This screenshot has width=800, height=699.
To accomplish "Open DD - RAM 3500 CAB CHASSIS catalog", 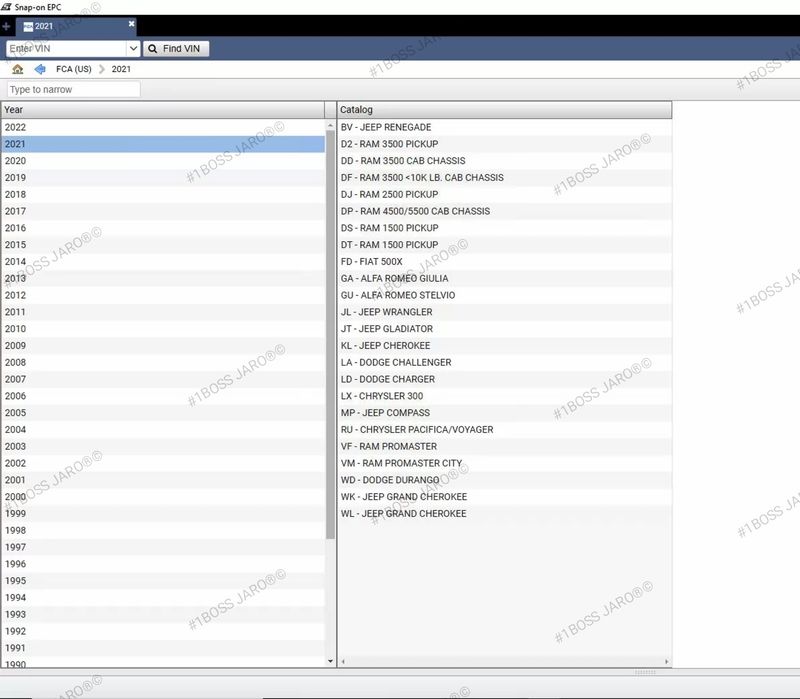I will point(504,161).
